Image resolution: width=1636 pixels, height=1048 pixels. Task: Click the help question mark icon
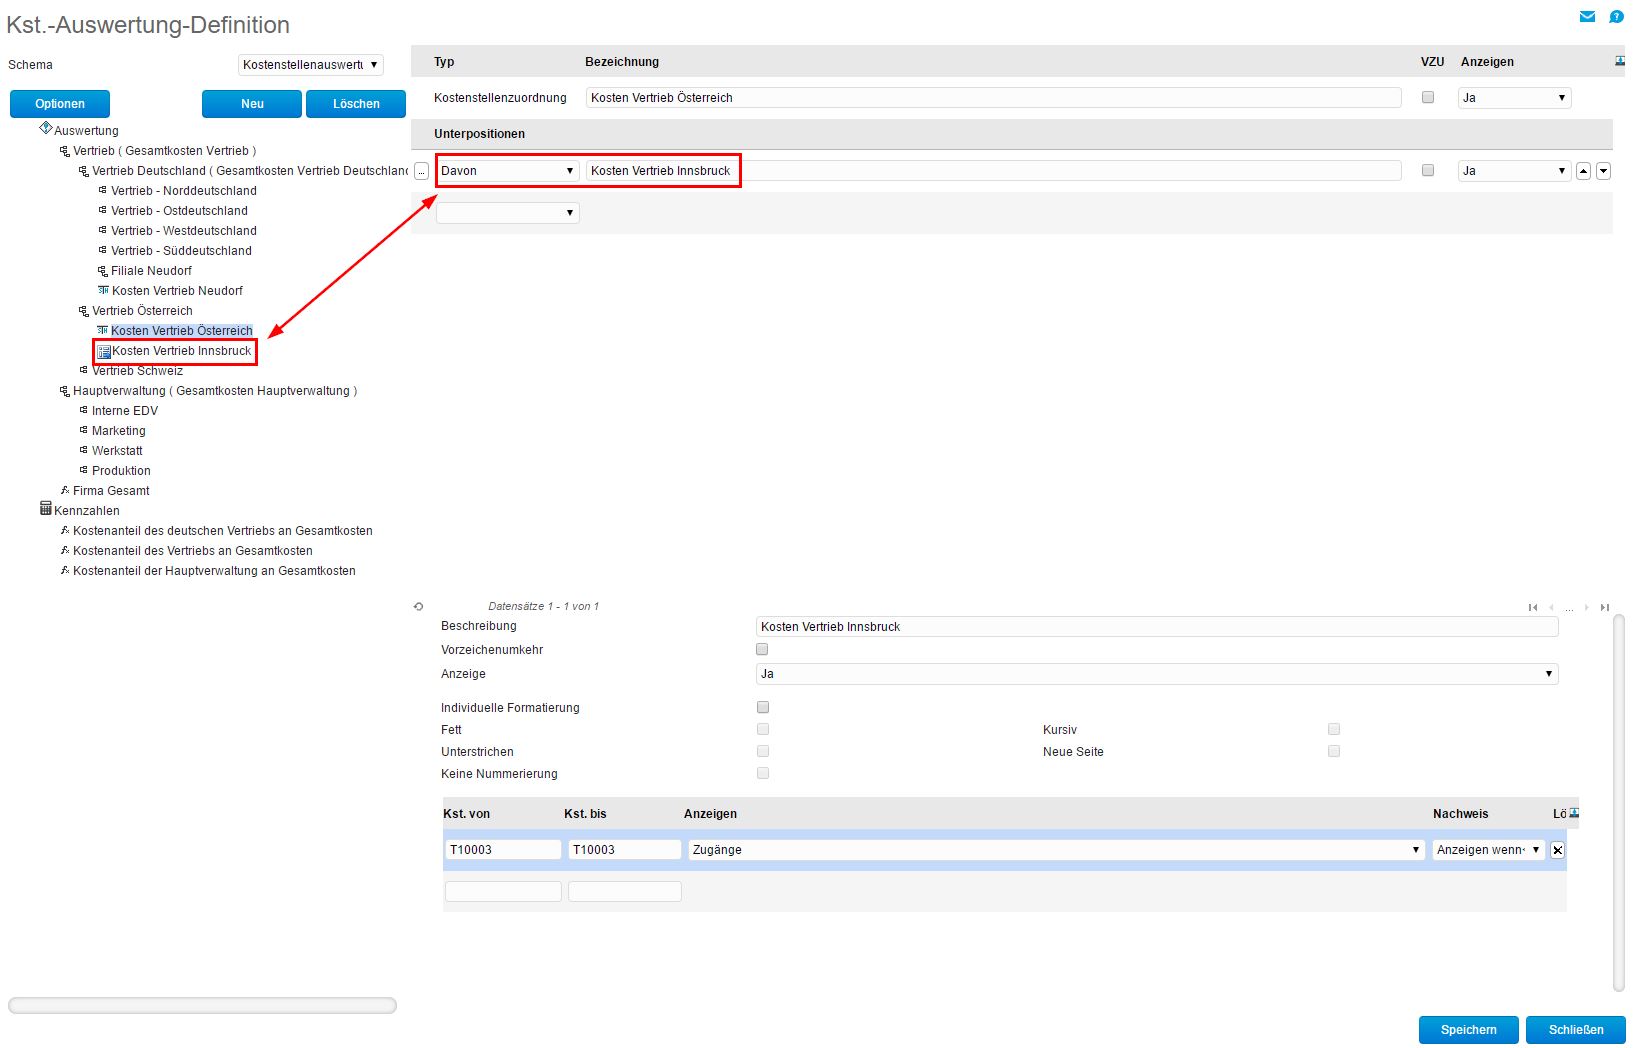click(x=1616, y=17)
